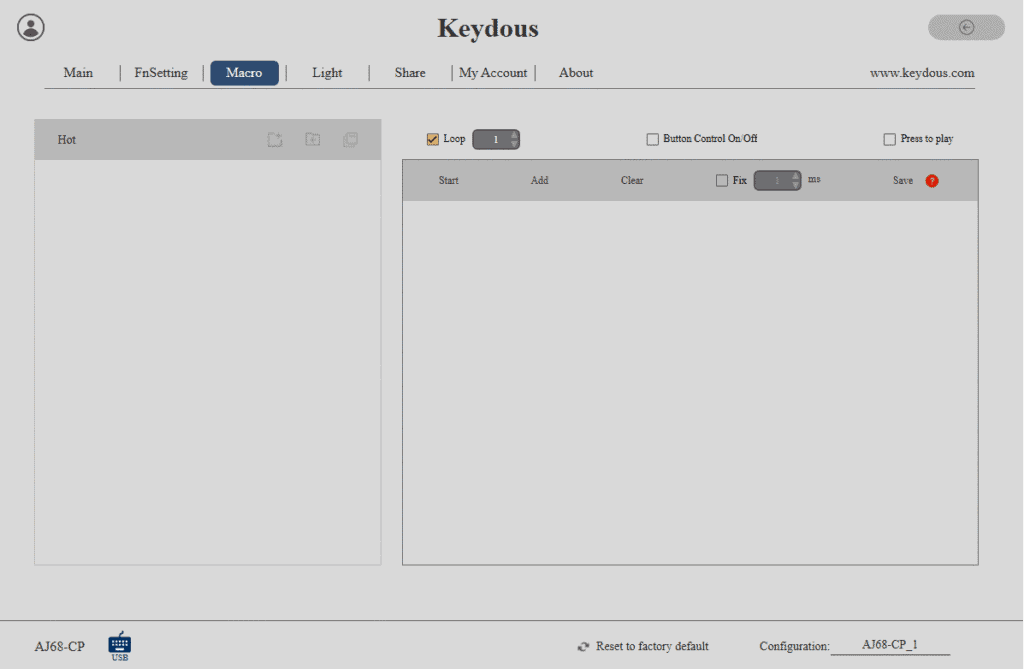Viewport: 1024px width, 669px height.
Task: Open the red help question mark
Action: point(932,181)
